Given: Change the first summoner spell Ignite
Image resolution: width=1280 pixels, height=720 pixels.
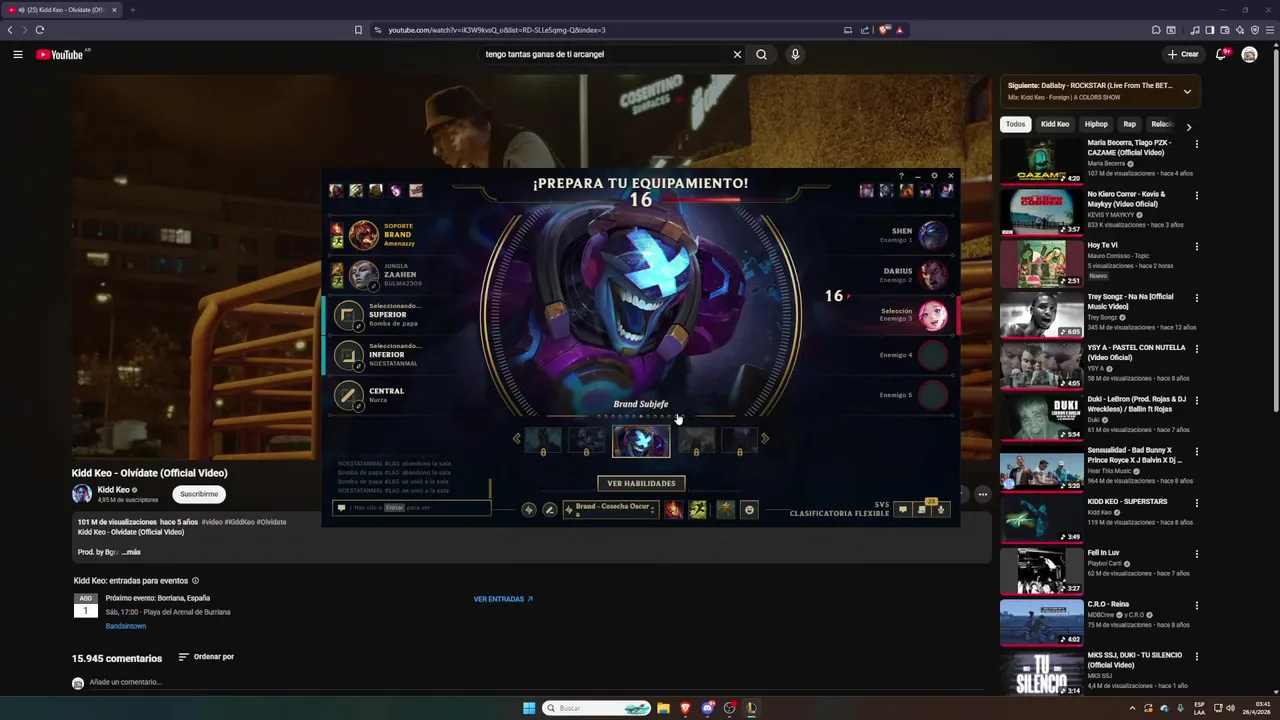Looking at the screenshot, I should [x=674, y=510].
